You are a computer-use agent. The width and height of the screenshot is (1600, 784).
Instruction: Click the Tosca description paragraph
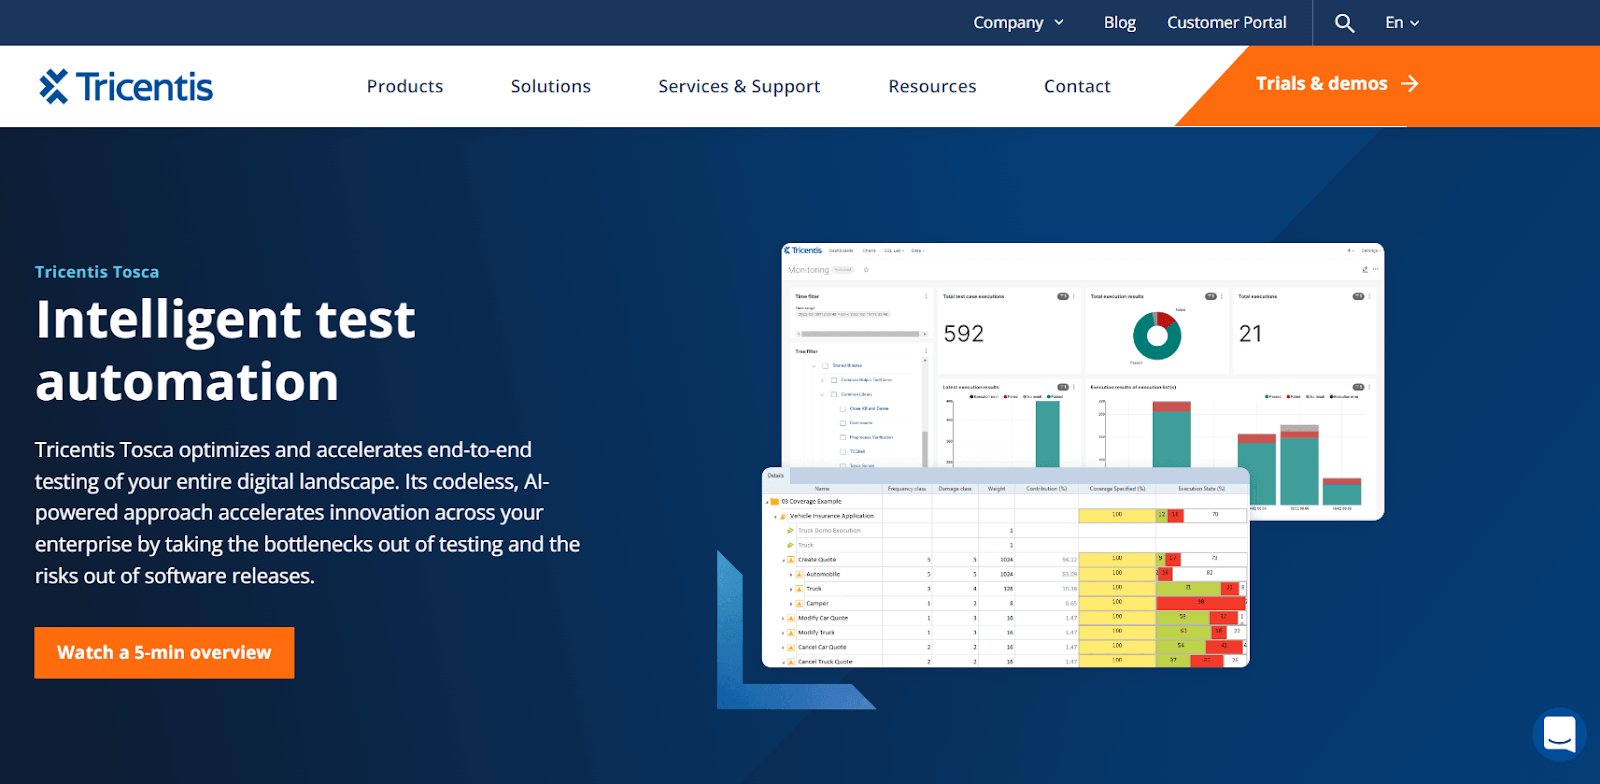(308, 513)
